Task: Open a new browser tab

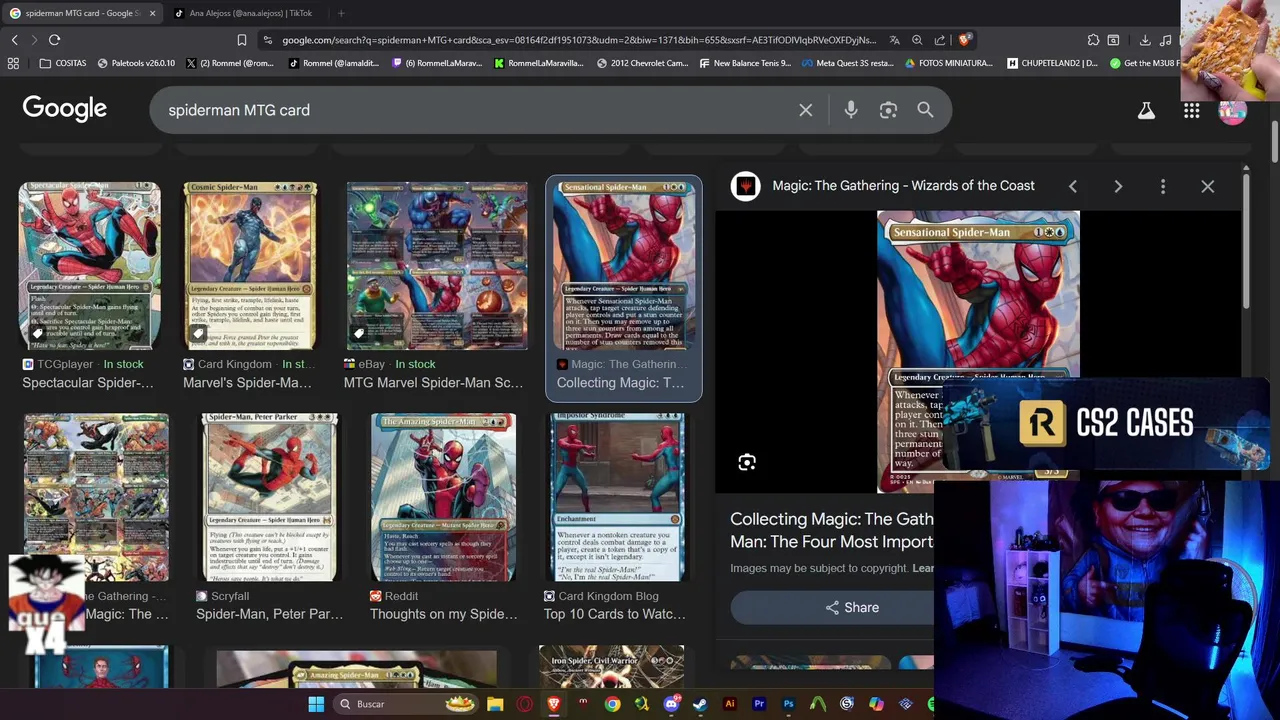Action: coord(341,13)
